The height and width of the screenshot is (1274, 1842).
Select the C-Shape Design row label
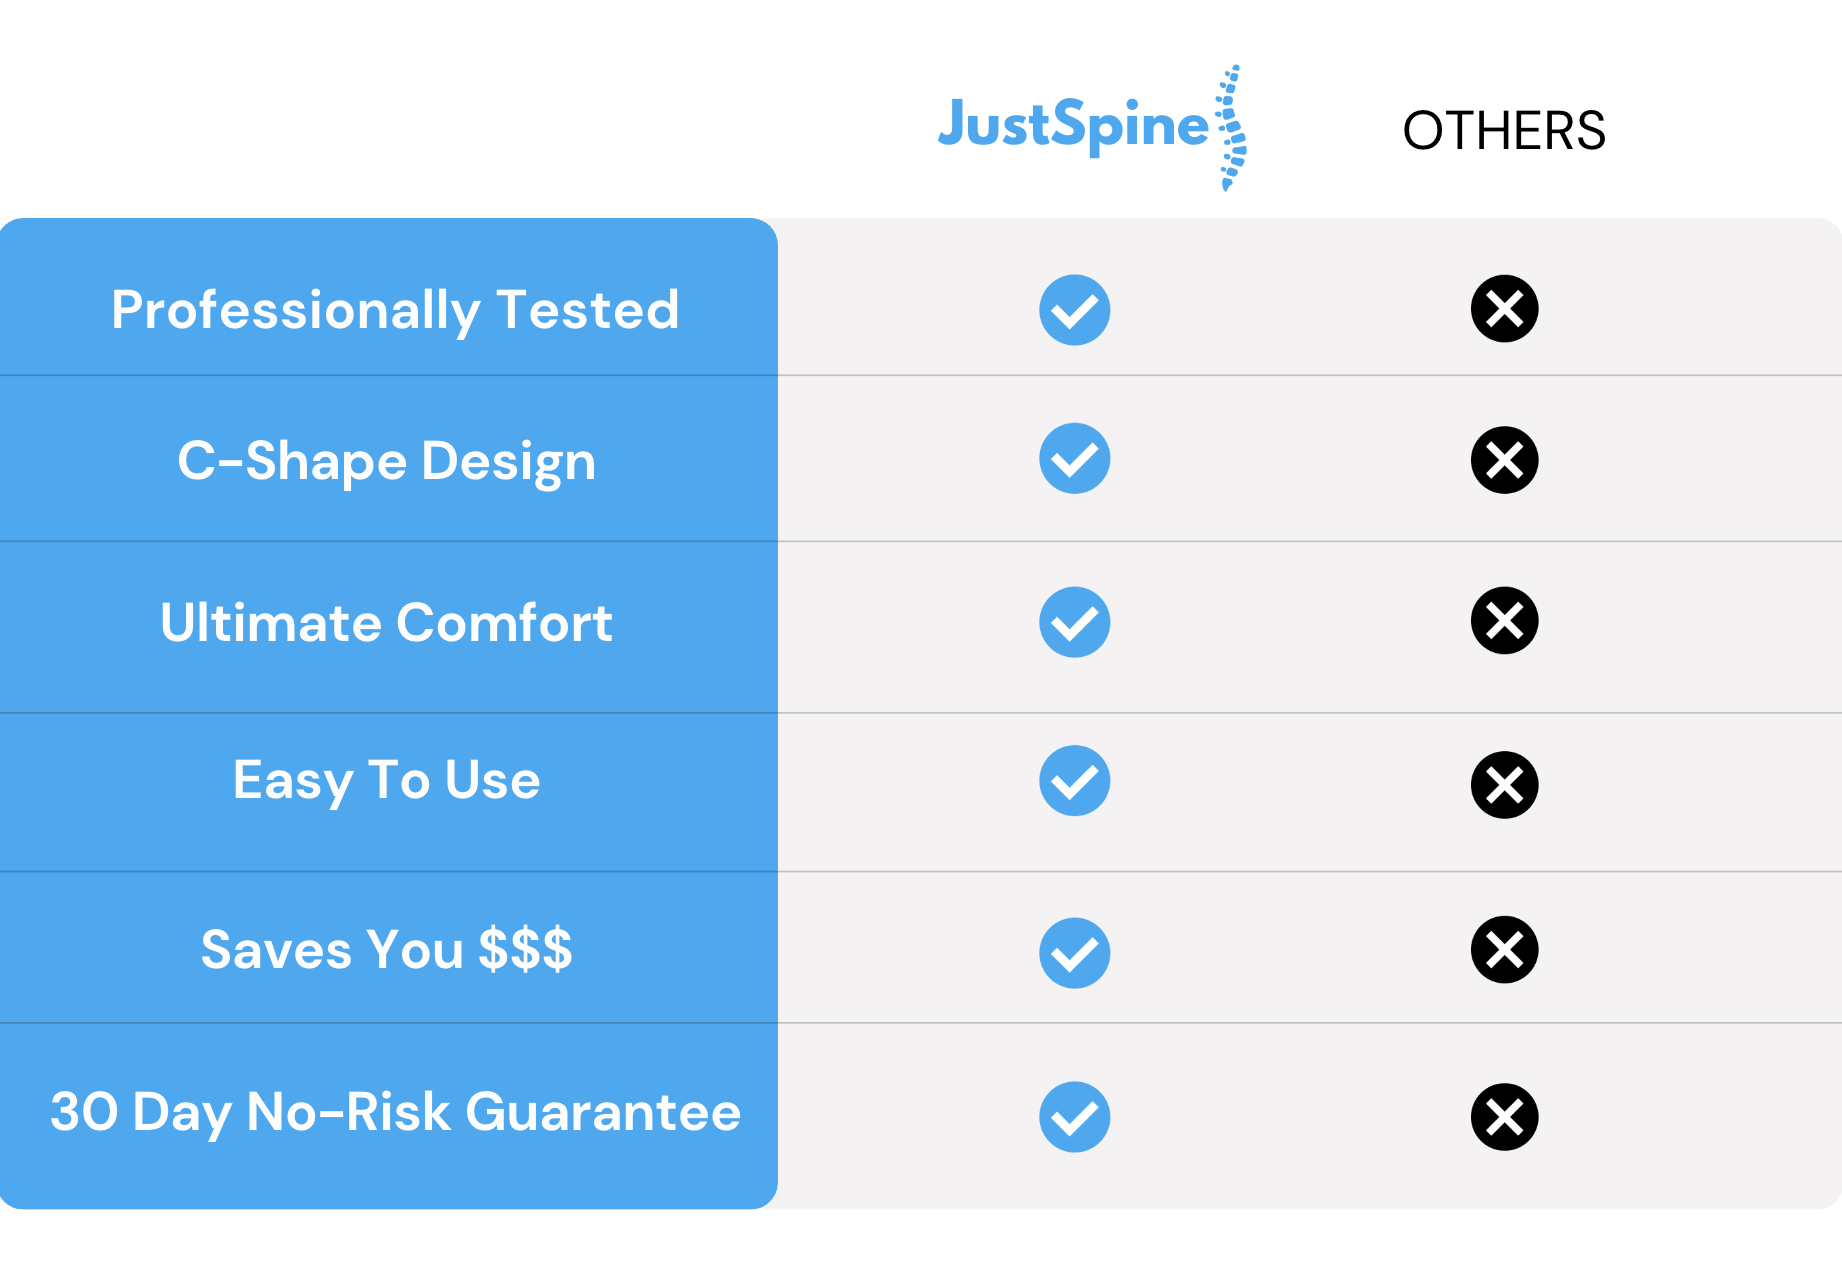pos(387,461)
